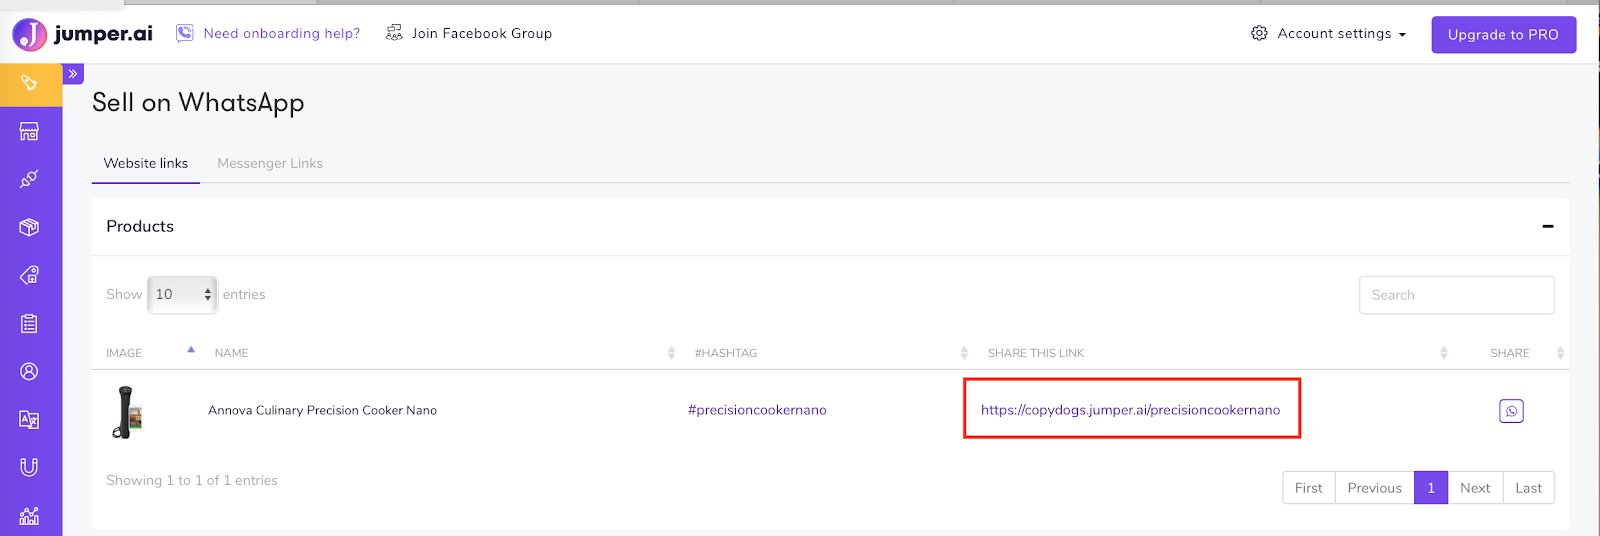Open the customers person sidebar icon
Image resolution: width=1600 pixels, height=536 pixels.
pos(29,371)
